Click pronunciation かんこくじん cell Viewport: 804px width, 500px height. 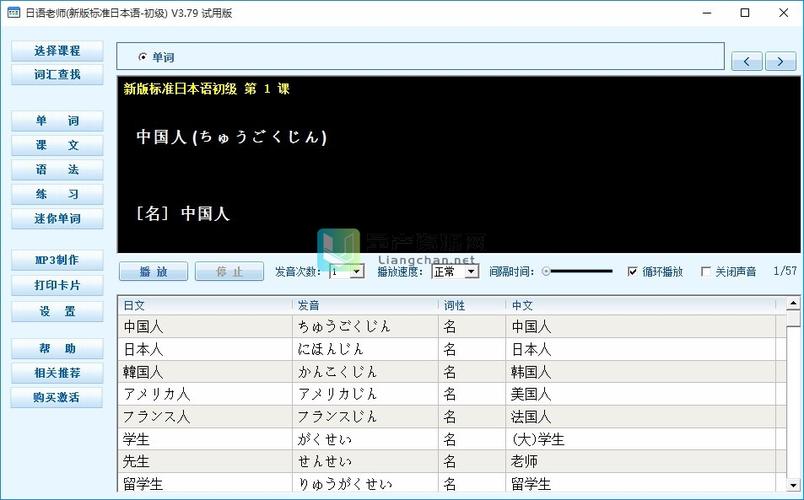(365, 372)
